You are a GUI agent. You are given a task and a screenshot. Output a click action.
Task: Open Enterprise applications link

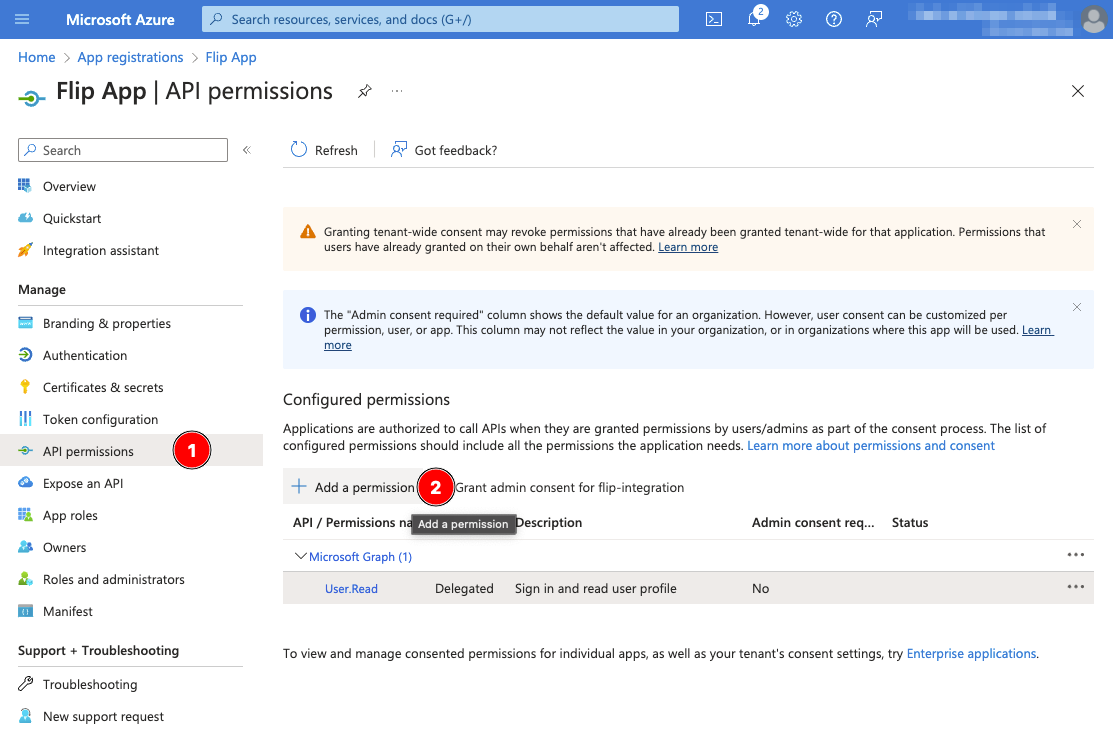(x=971, y=653)
